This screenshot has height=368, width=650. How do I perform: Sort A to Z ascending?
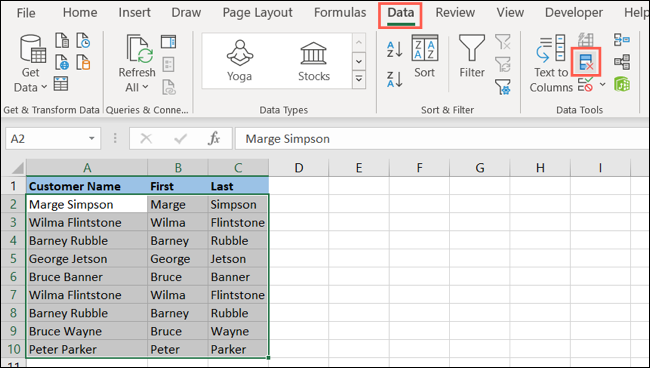(394, 49)
